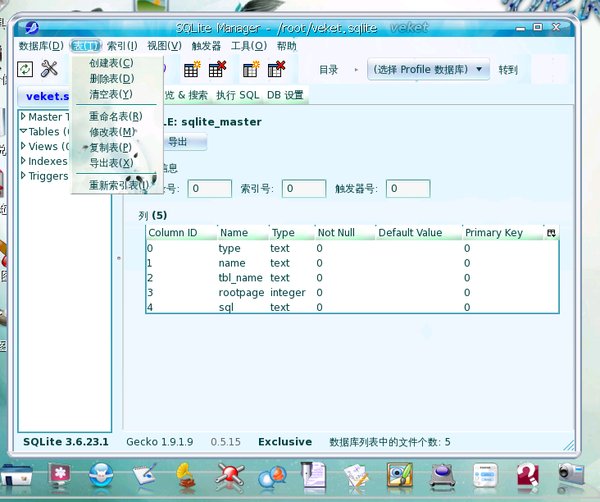Click the Drop Index toolbar icon
The image size is (600, 502).
tap(277, 69)
